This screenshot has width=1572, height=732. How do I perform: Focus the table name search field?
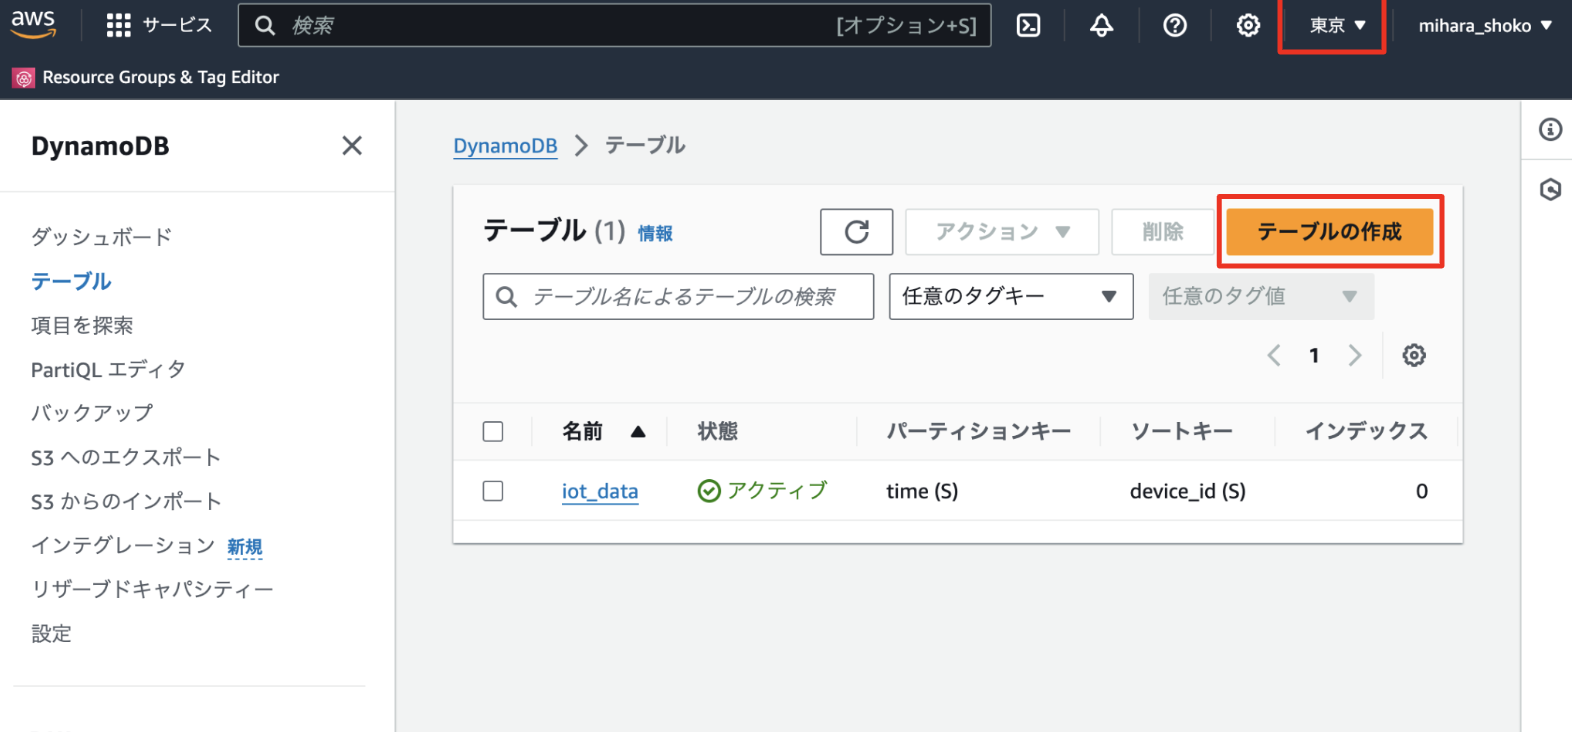pos(678,296)
